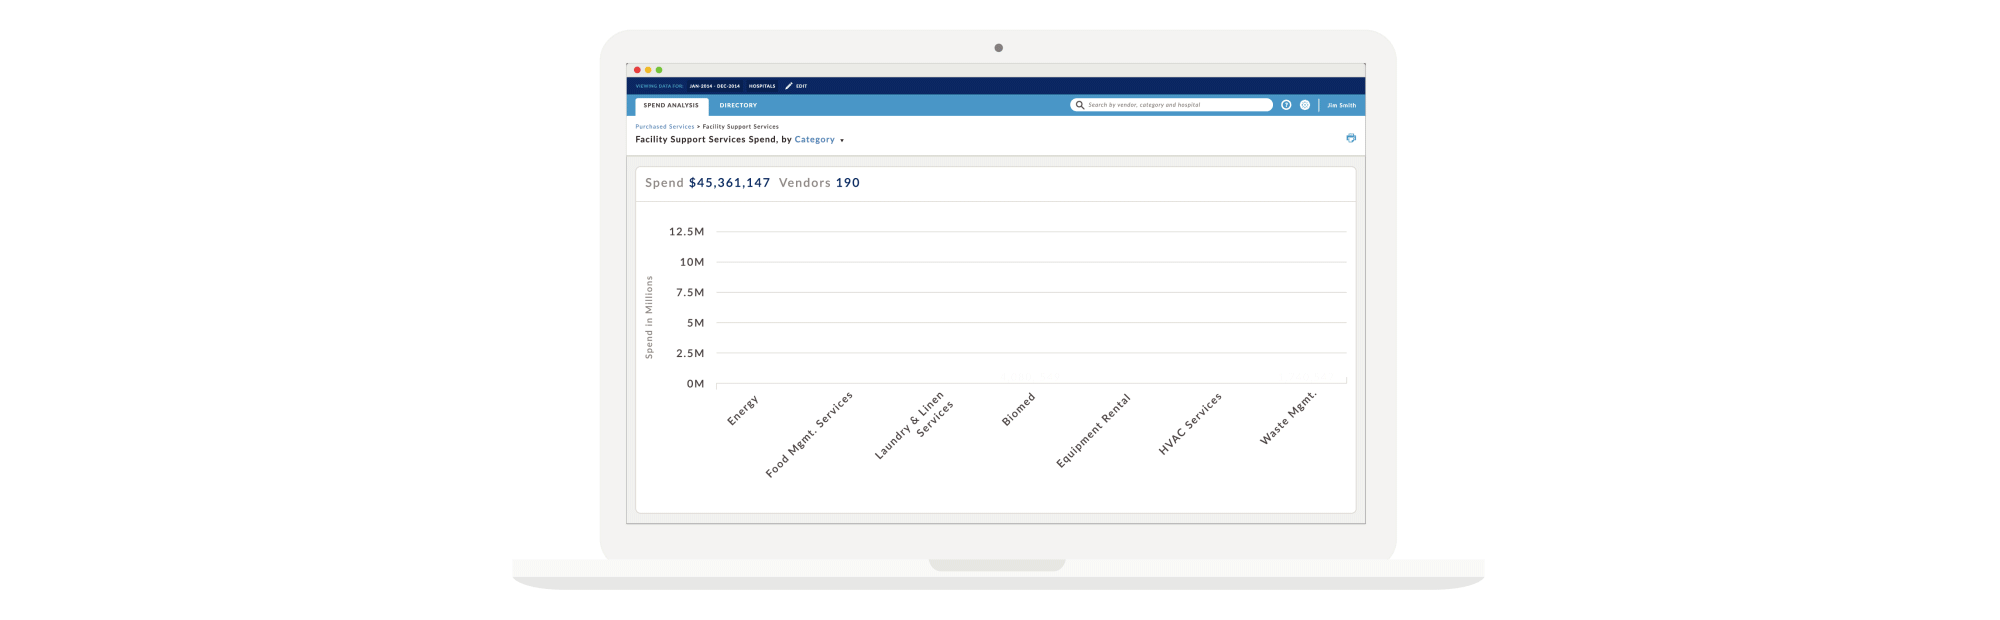This screenshot has height=620, width=2000.
Task: Click the EDIT label in the top bar
Action: pos(802,86)
